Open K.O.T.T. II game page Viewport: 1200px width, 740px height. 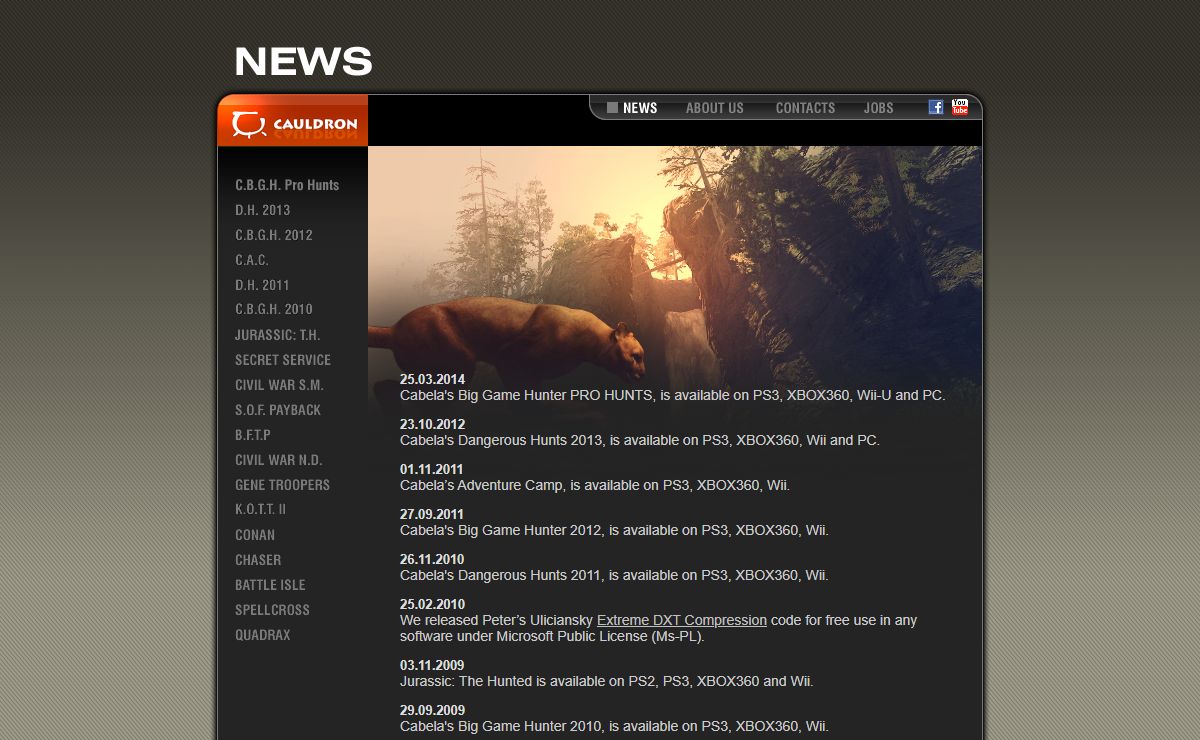point(260,510)
